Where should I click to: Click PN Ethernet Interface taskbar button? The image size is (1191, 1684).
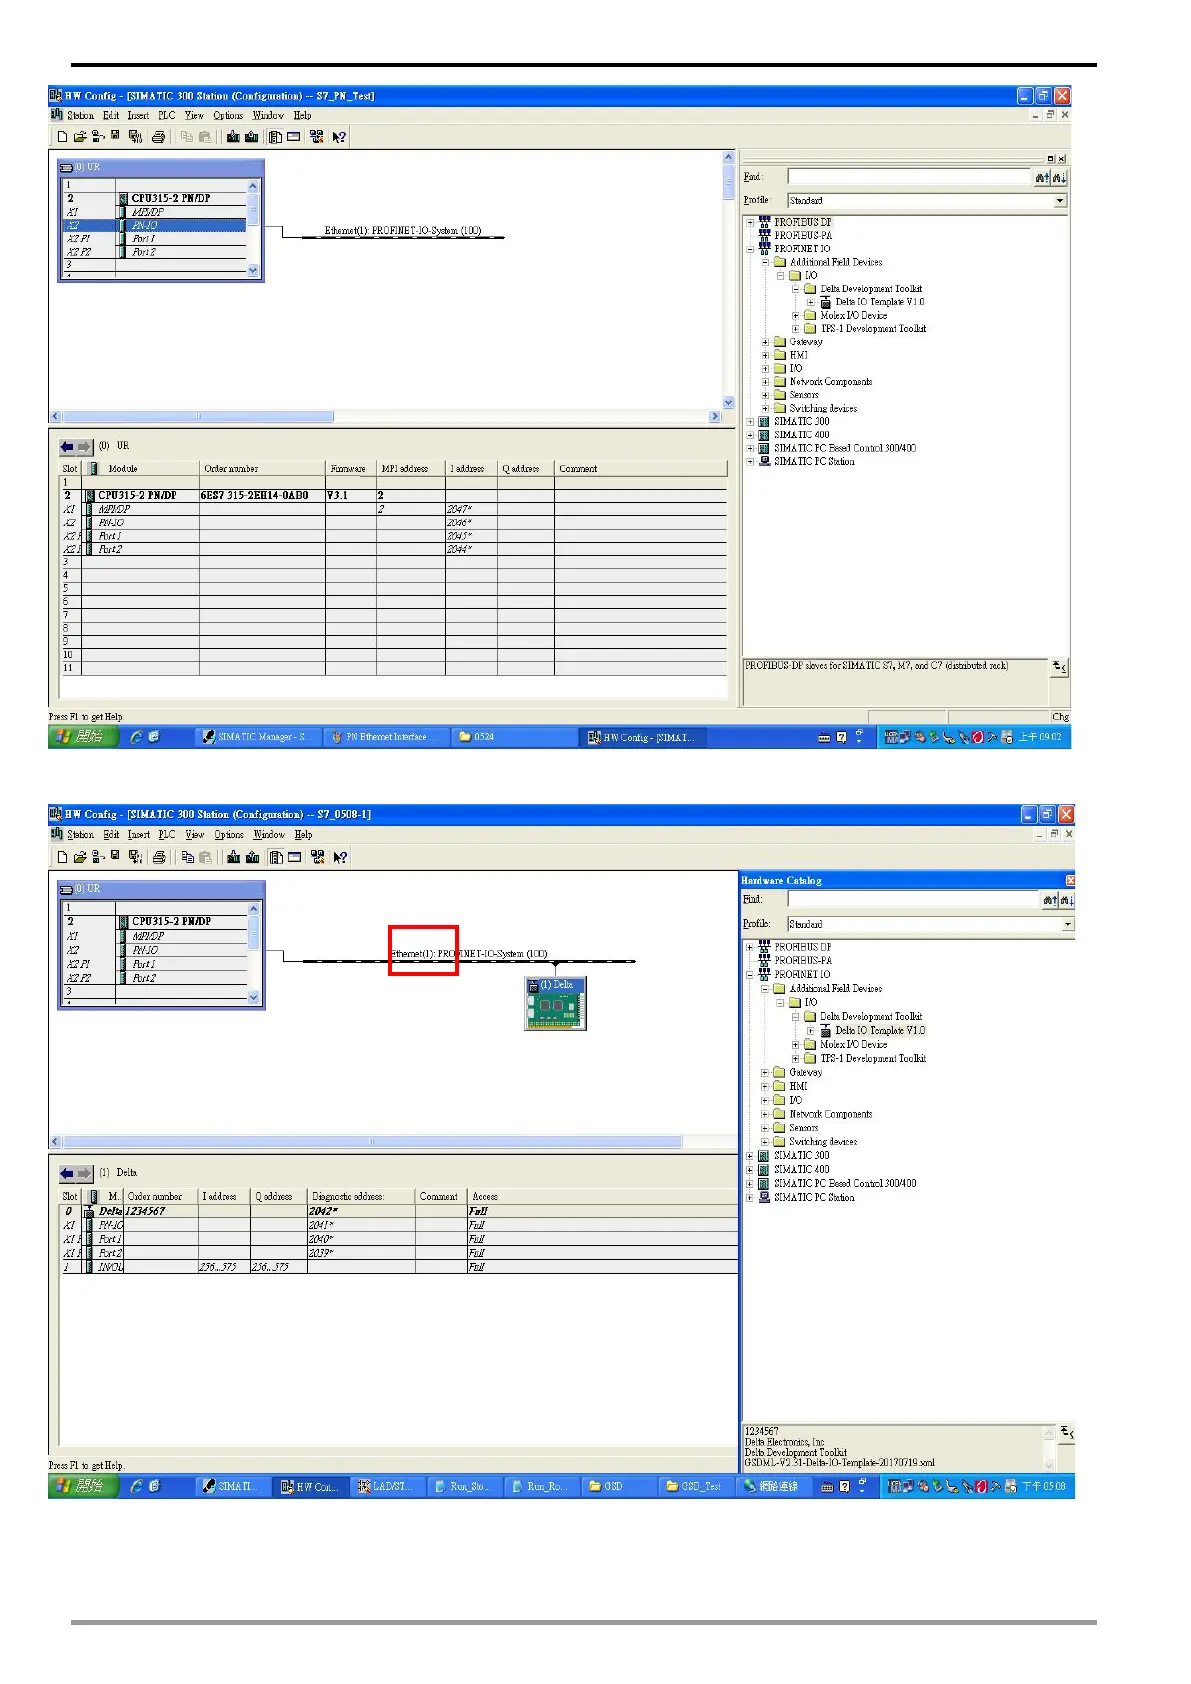[x=383, y=737]
